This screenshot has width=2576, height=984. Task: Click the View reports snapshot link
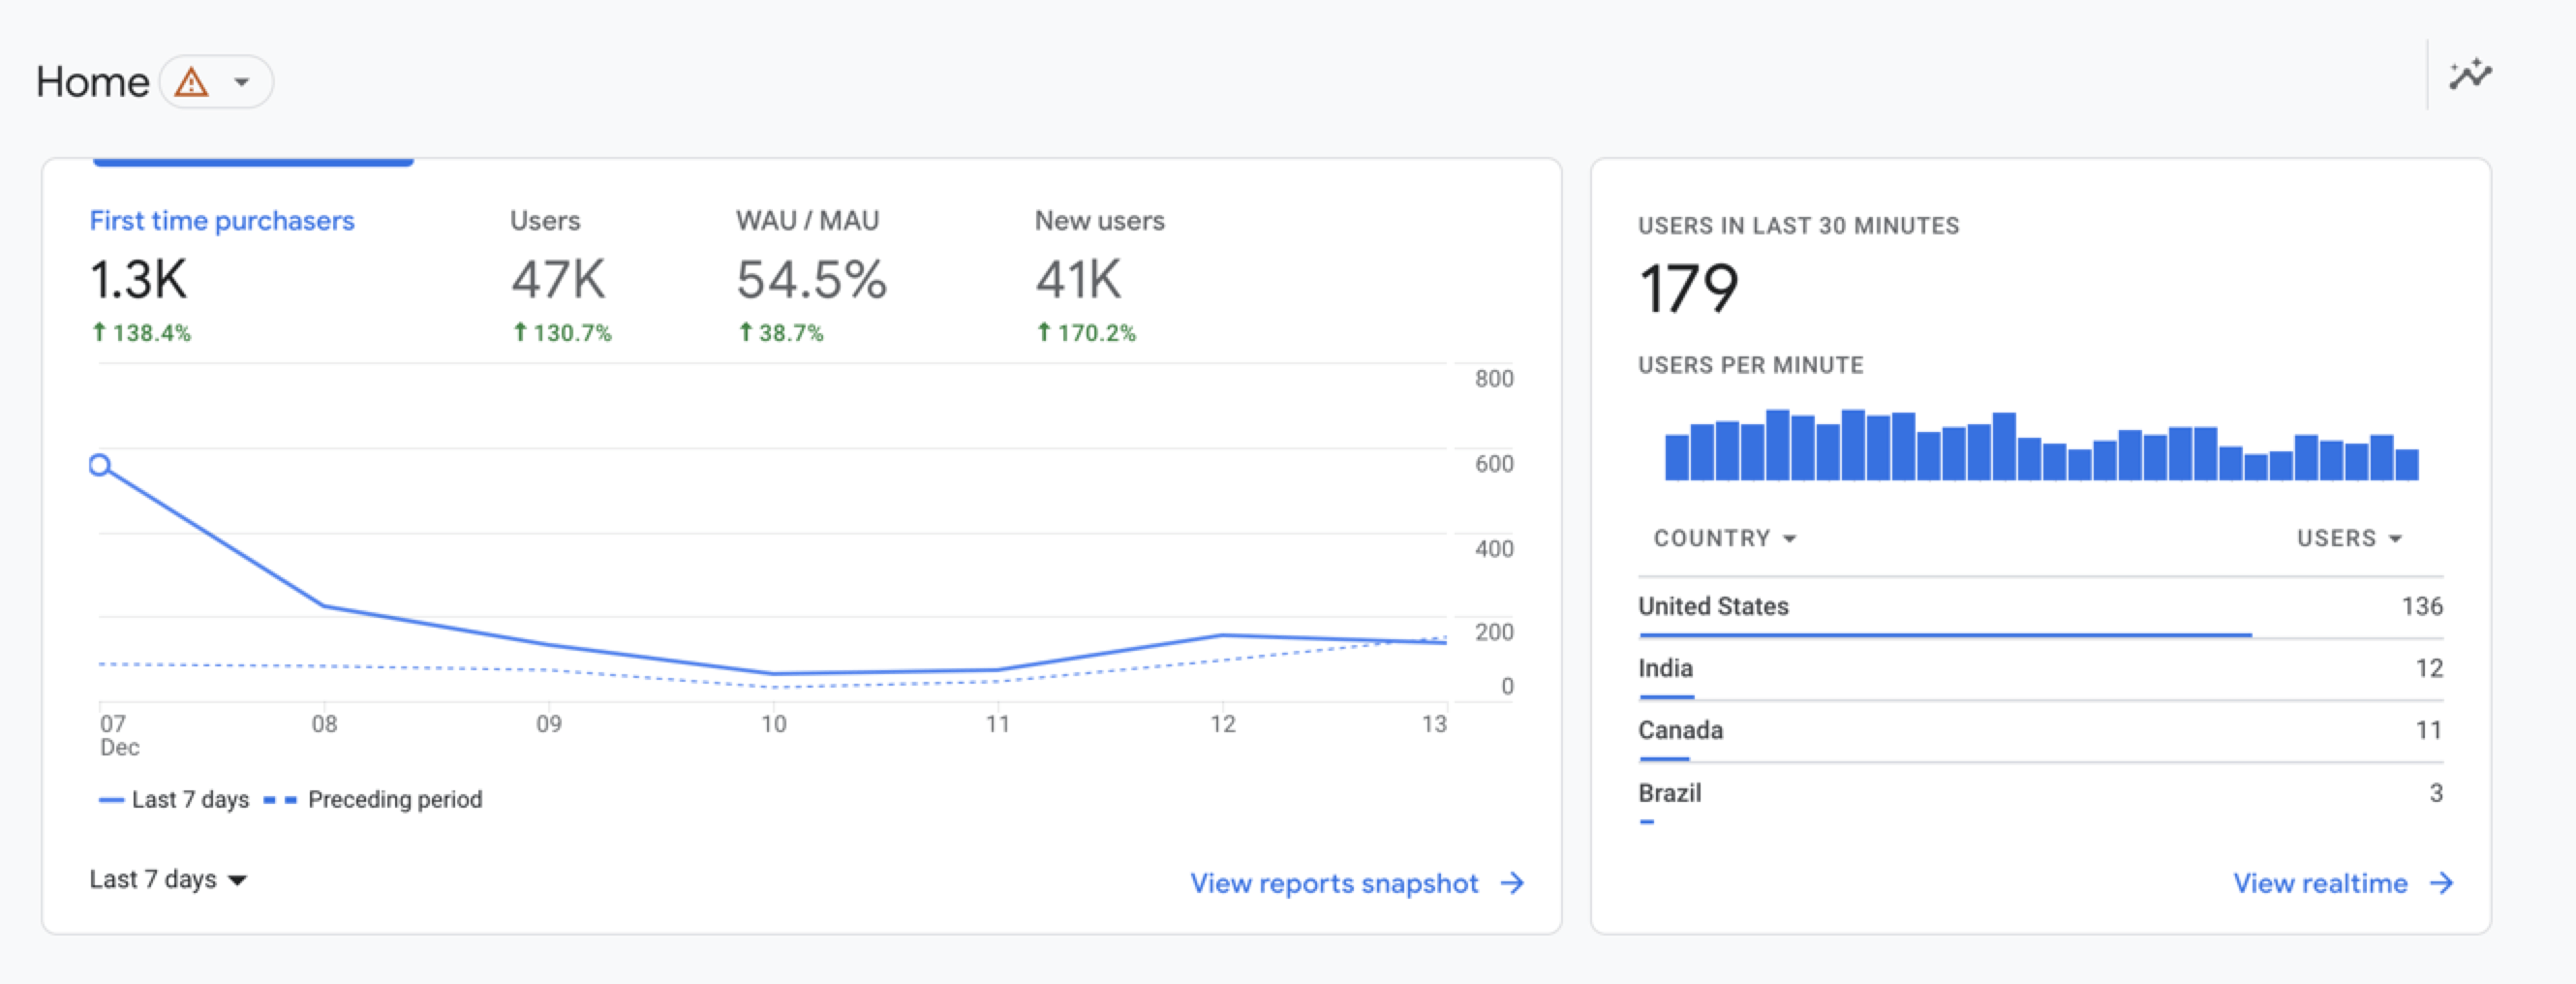pos(1334,883)
